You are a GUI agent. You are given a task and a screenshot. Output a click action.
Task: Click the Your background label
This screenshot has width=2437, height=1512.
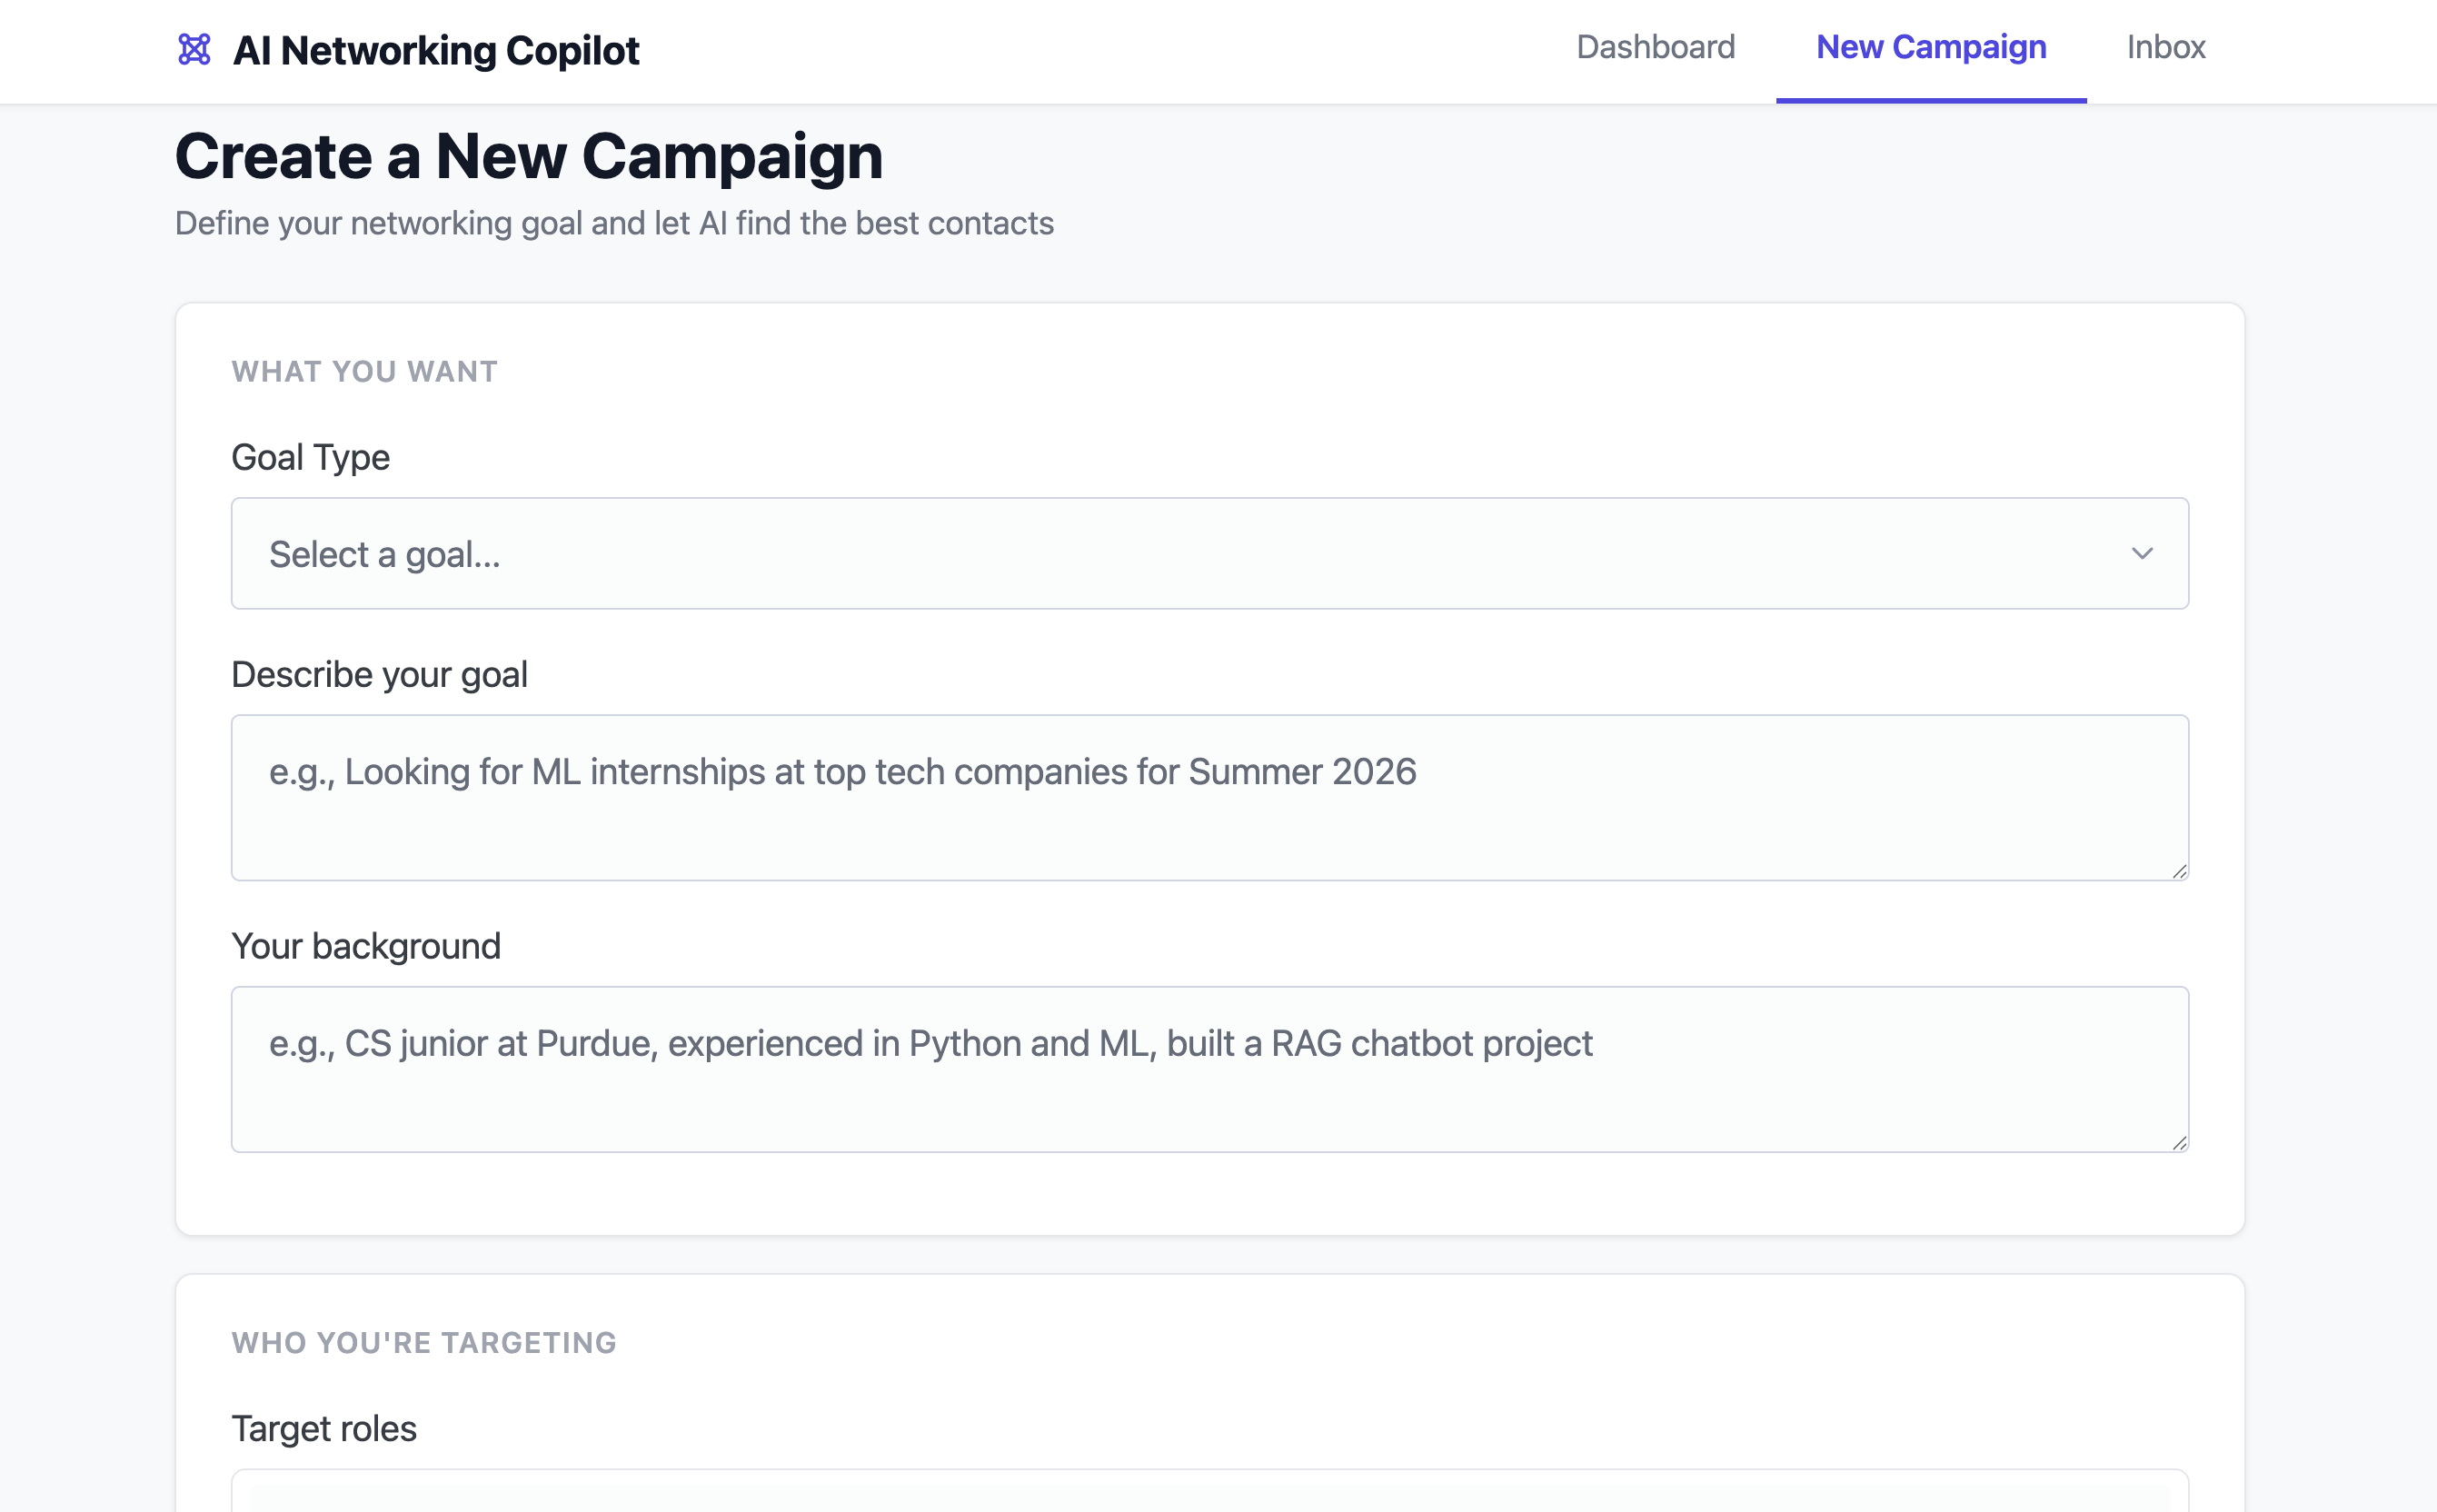click(x=365, y=946)
